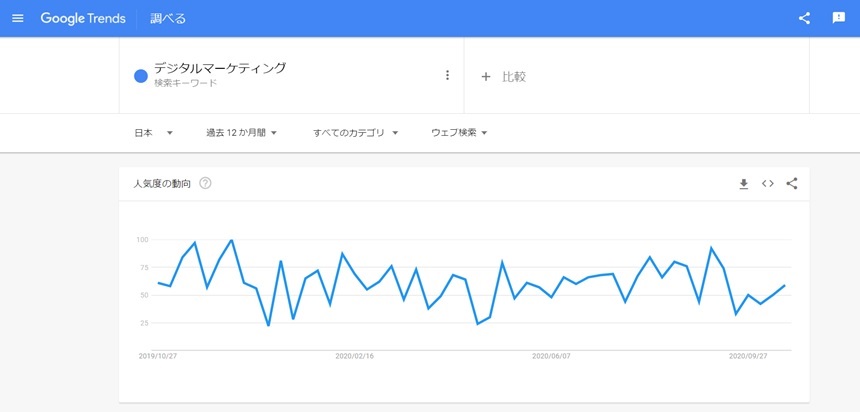This screenshot has height=412, width=860.
Task: Open the すべてのカテゴリ category dropdown
Action: click(x=355, y=133)
